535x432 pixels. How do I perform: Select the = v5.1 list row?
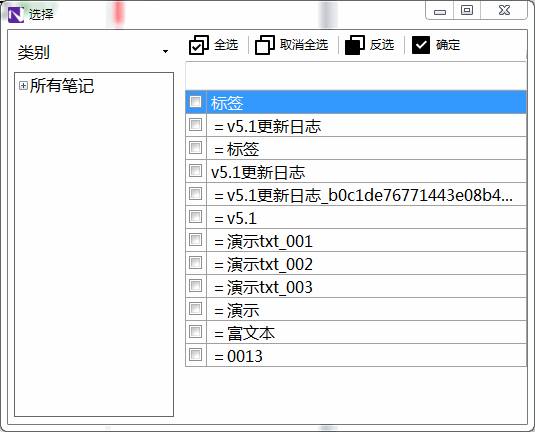coord(366,217)
